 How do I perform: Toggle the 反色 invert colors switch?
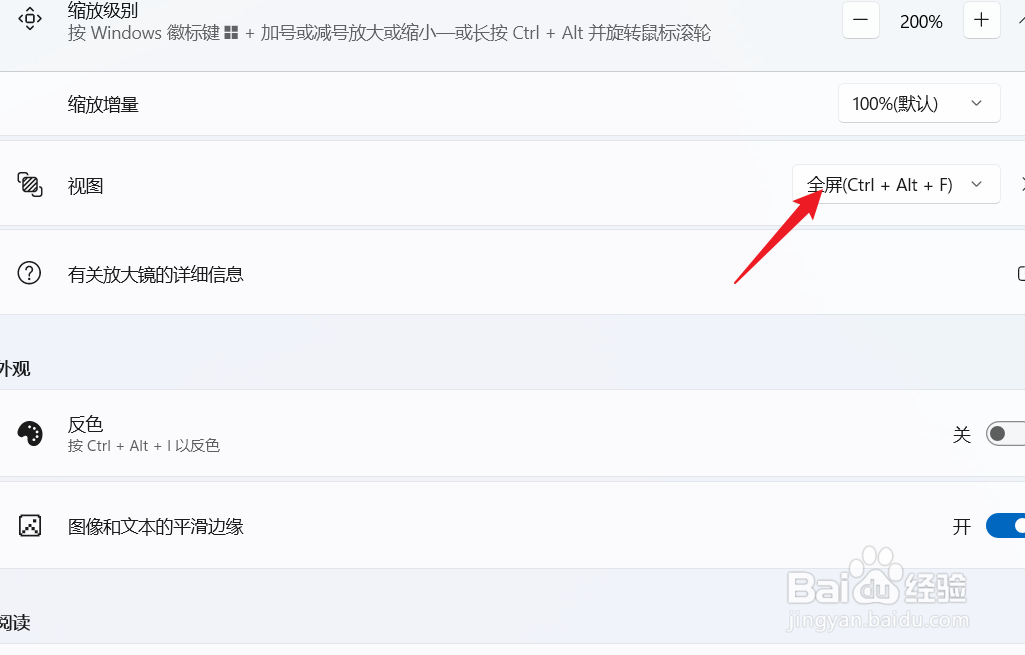(1005, 433)
